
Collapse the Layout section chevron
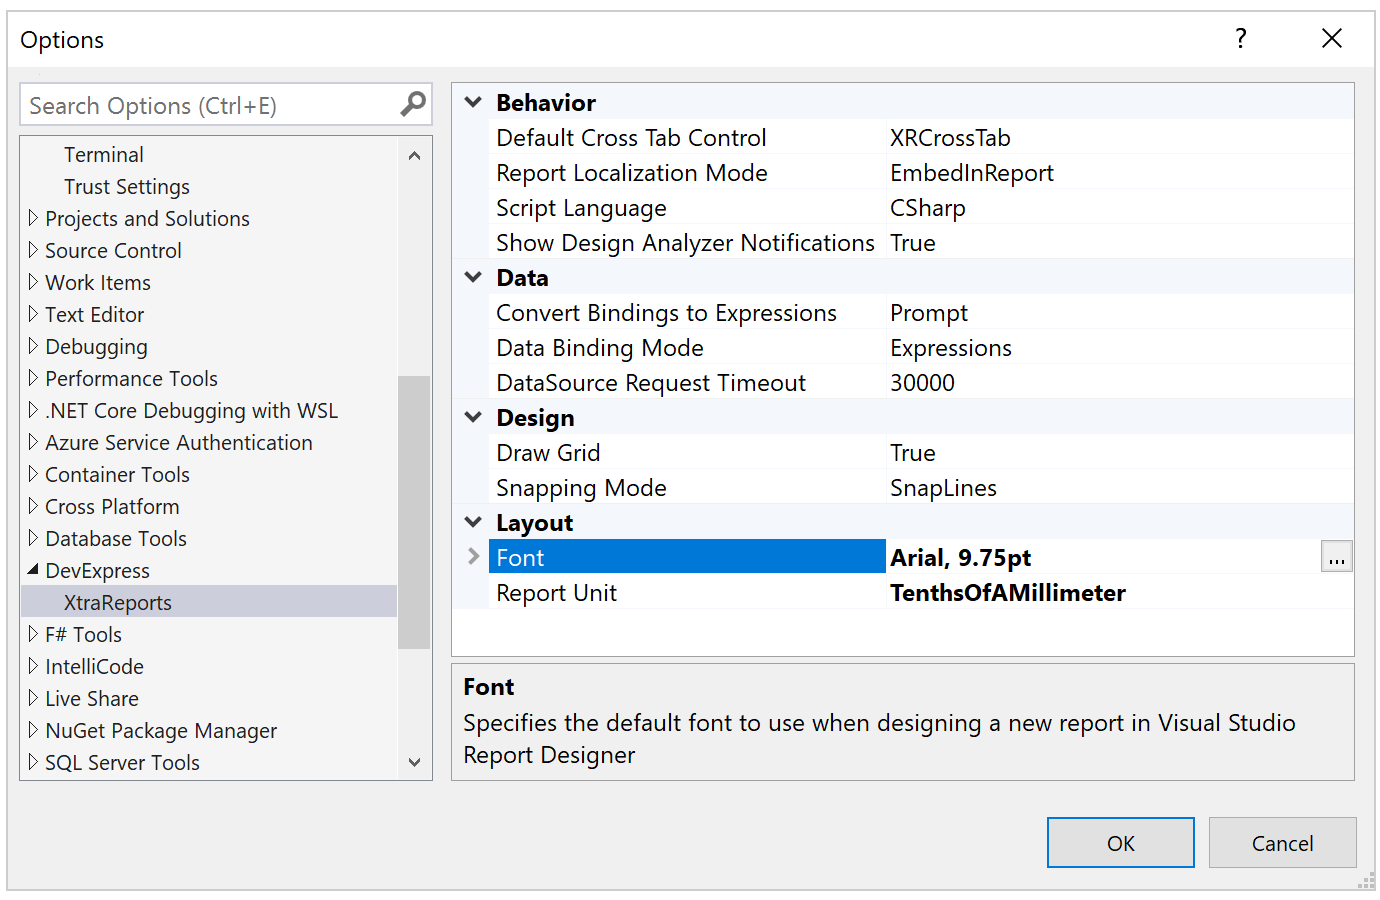(x=472, y=522)
